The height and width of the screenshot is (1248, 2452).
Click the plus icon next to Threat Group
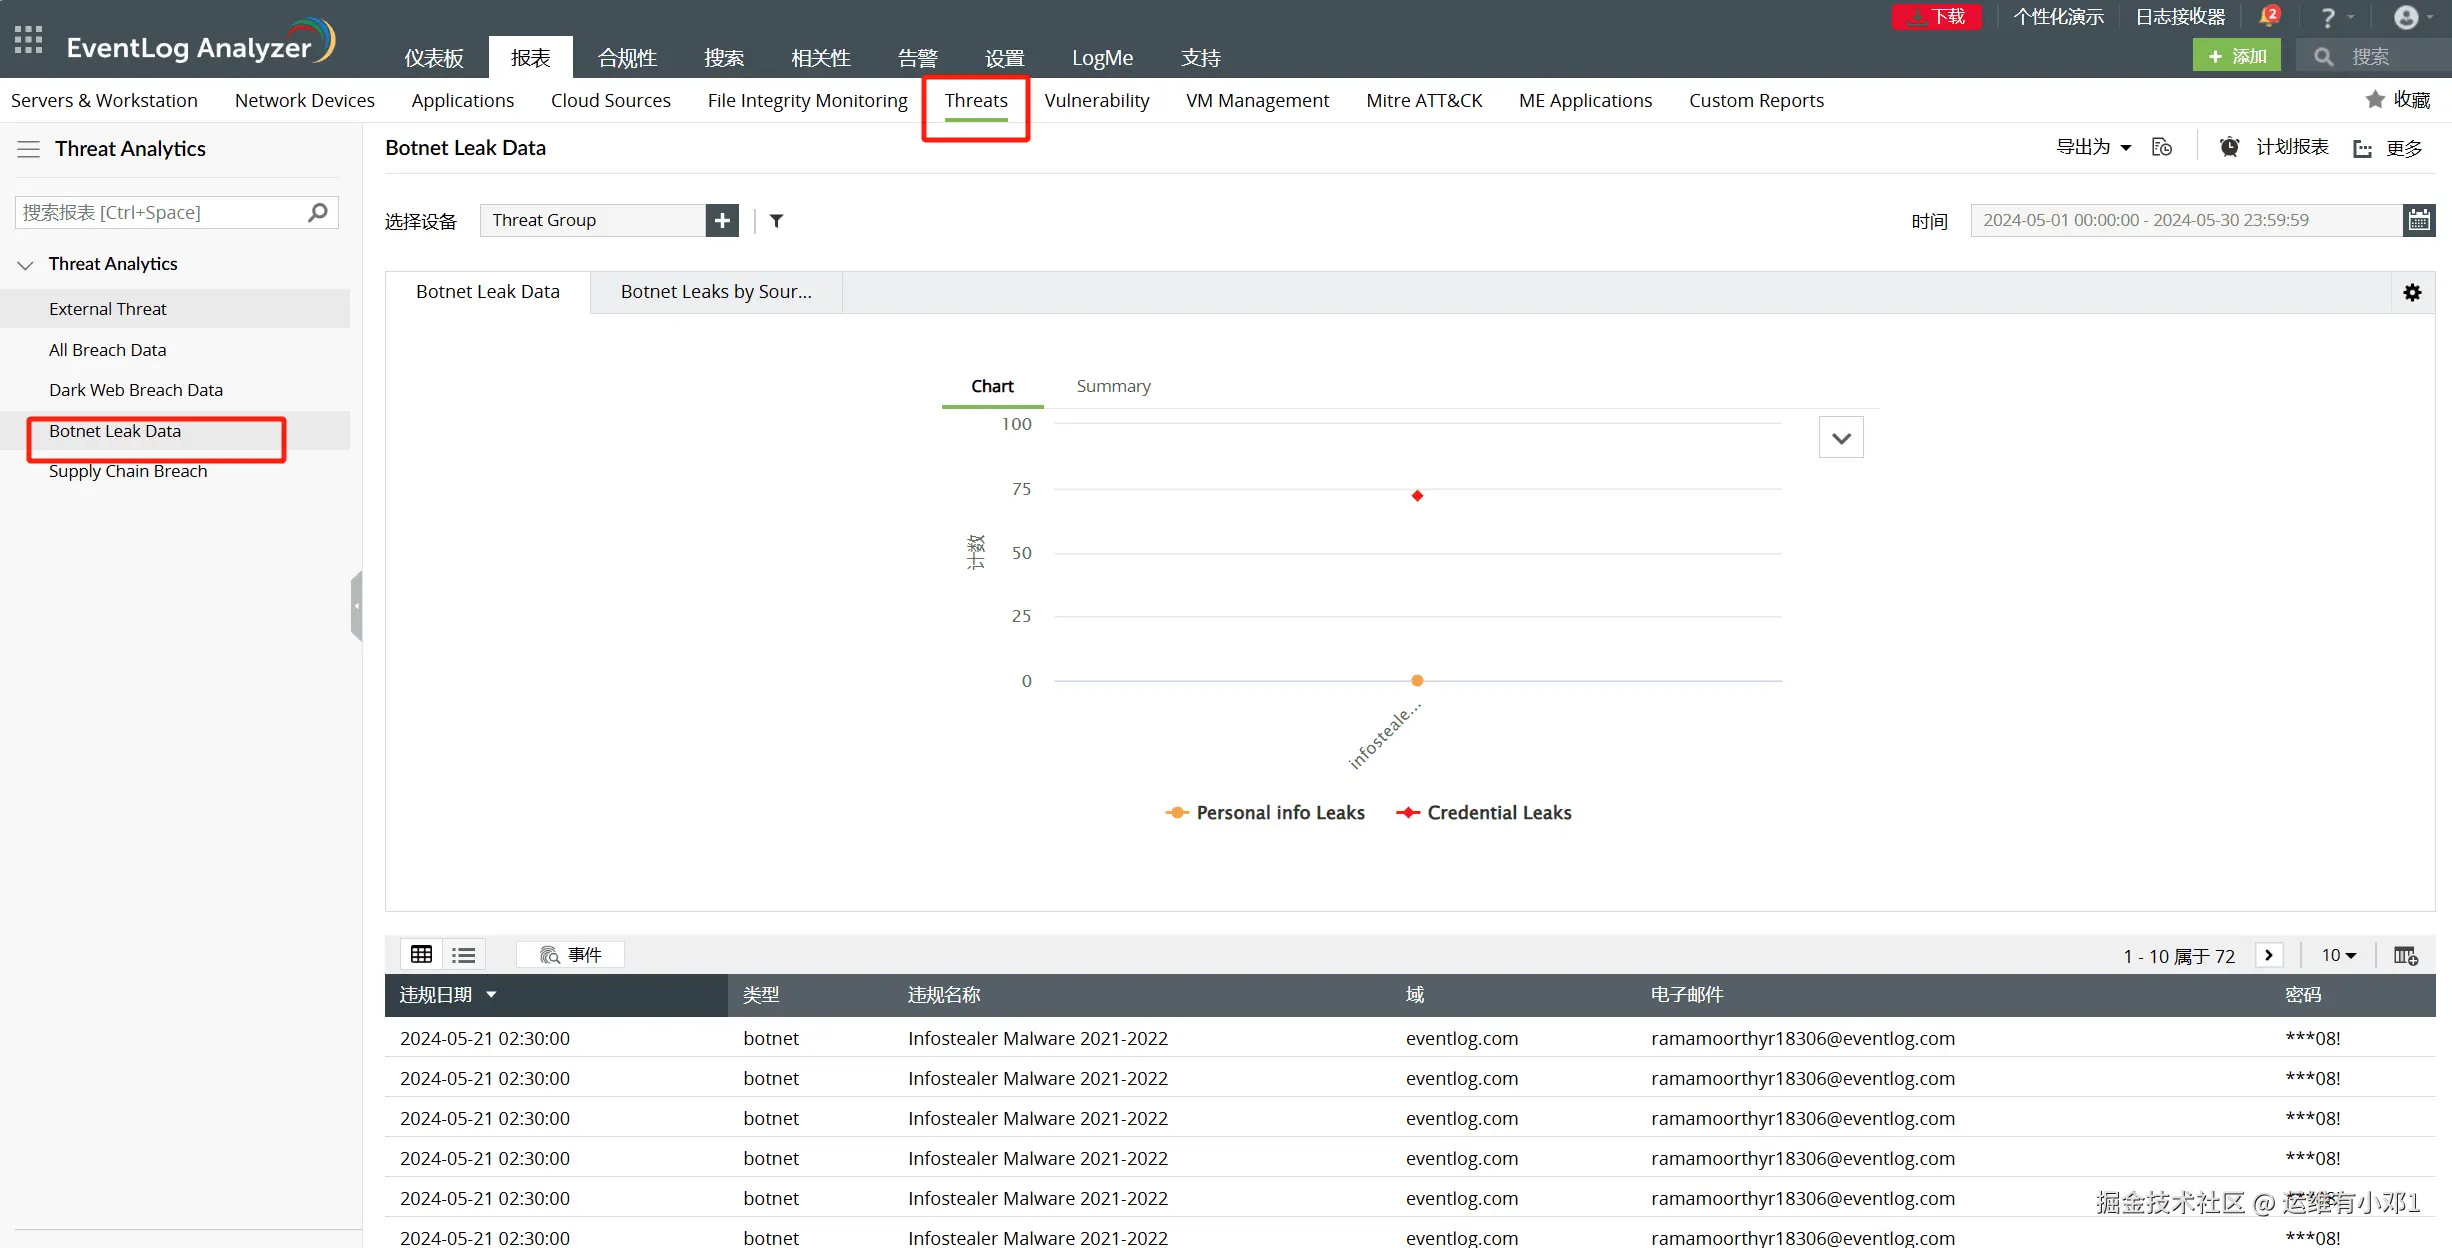pyautogui.click(x=722, y=220)
